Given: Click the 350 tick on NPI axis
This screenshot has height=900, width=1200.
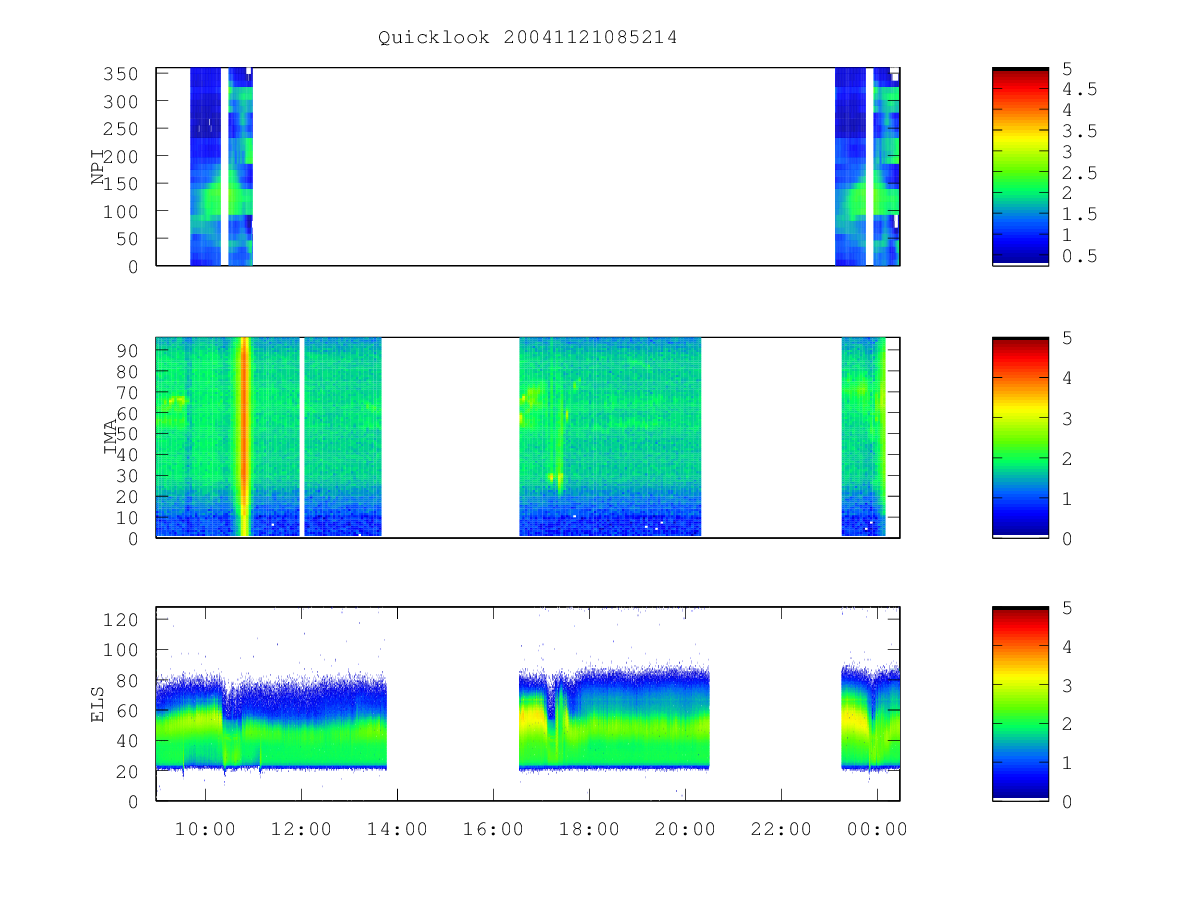Looking at the screenshot, I should pos(121,74).
